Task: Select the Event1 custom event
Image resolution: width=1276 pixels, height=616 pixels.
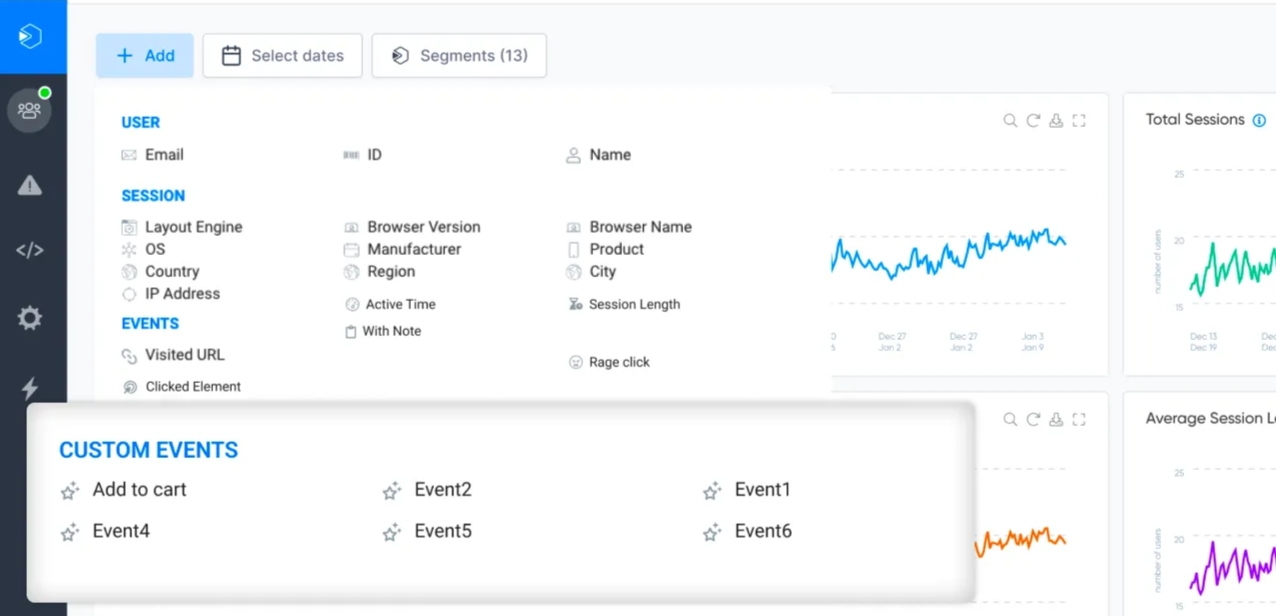Action: click(747, 490)
